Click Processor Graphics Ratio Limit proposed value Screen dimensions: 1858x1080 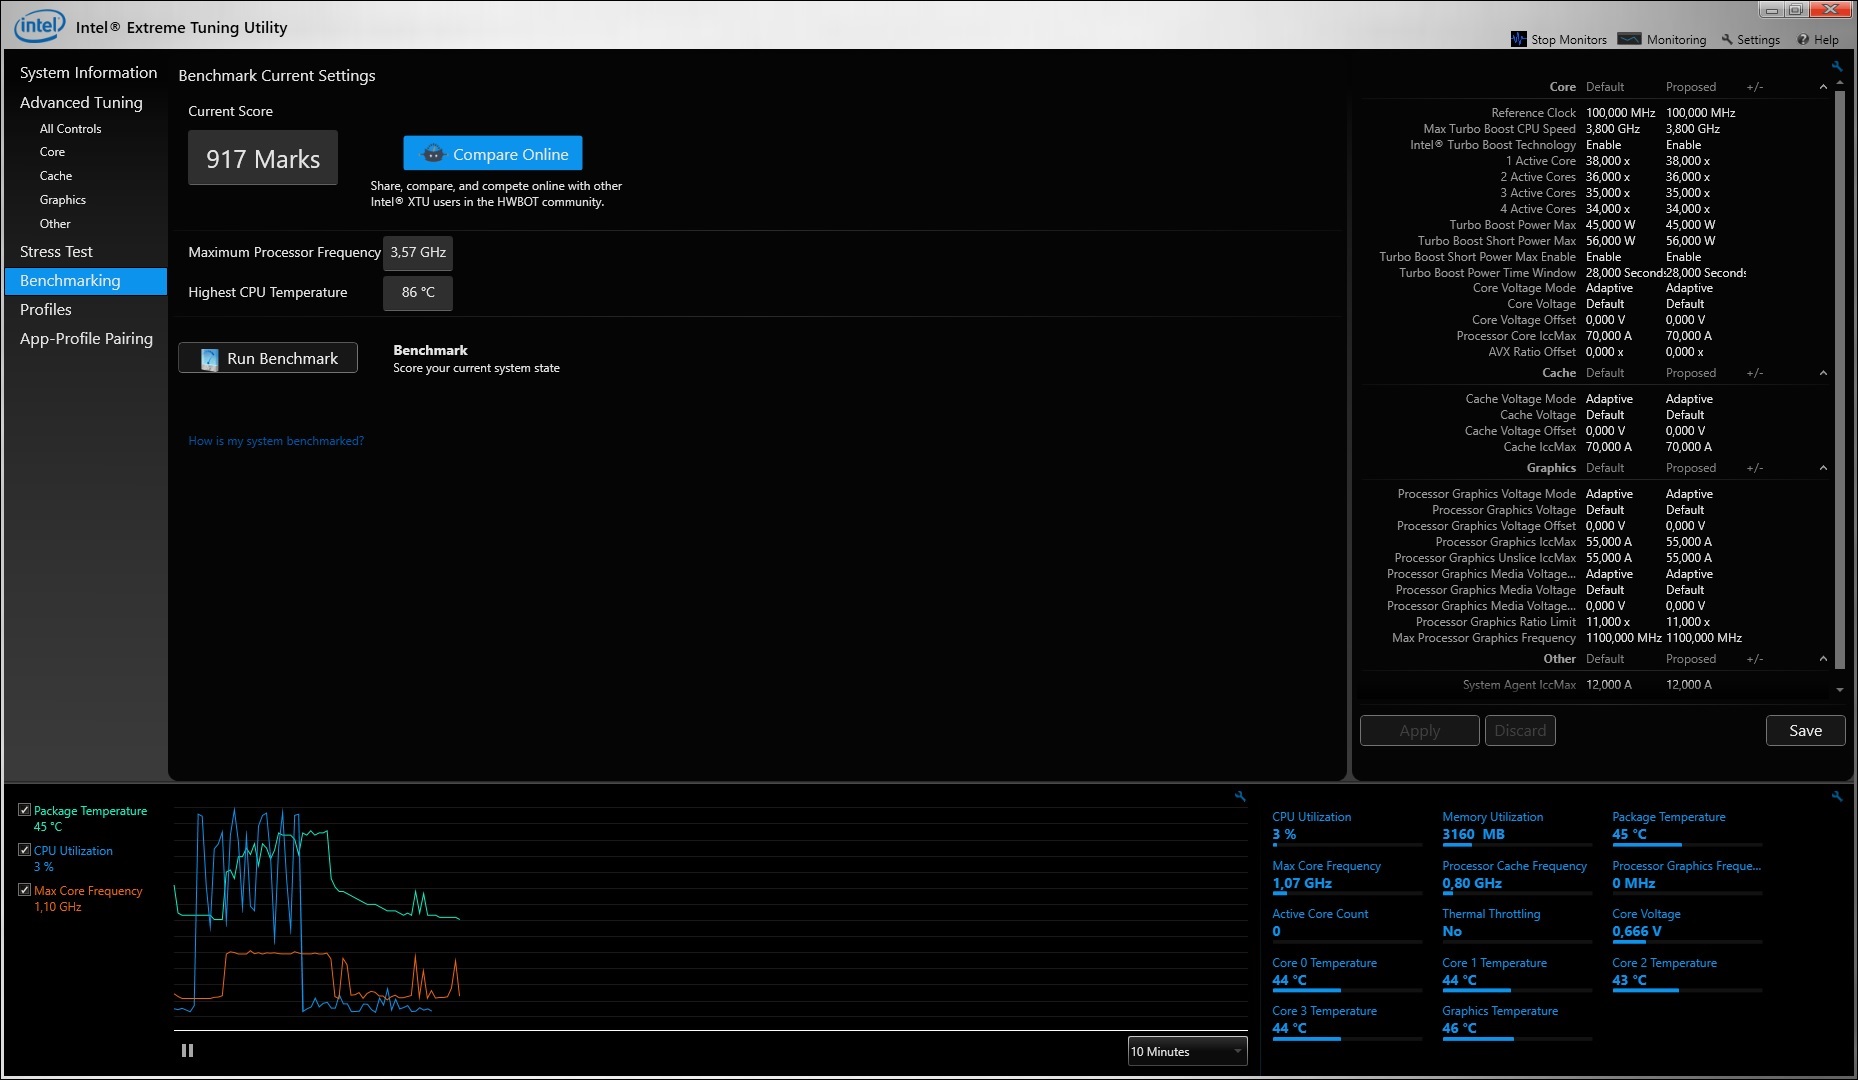pyautogui.click(x=1688, y=622)
